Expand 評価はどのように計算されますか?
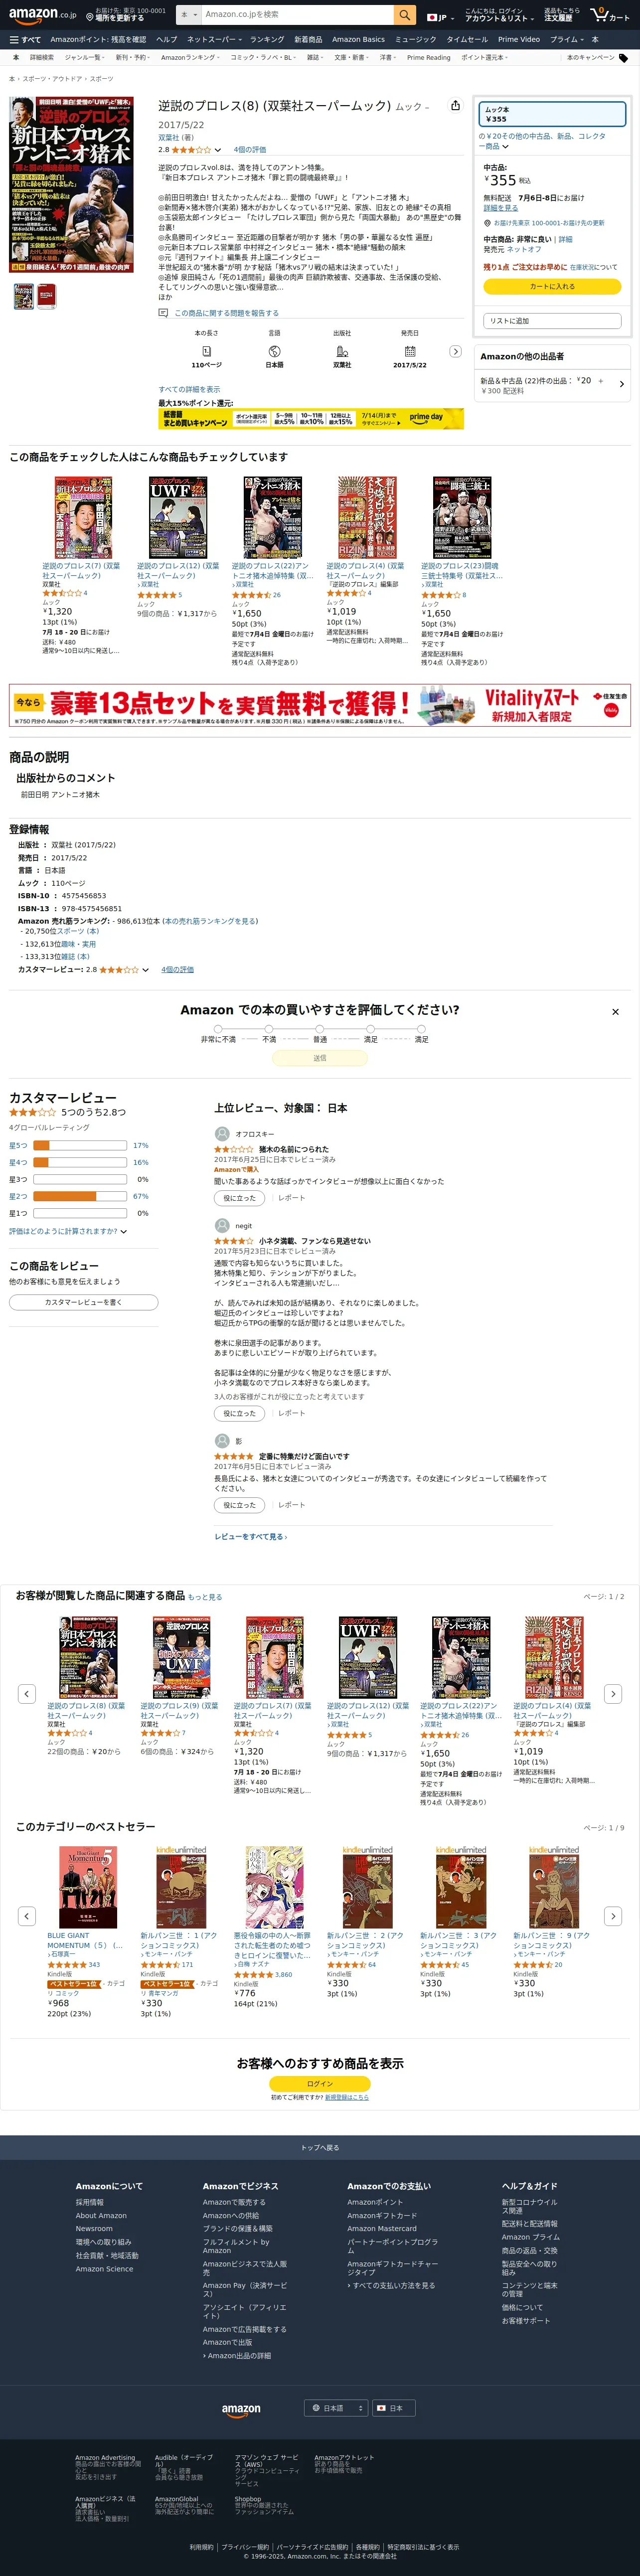The height and width of the screenshot is (2576, 640). [x=68, y=1231]
